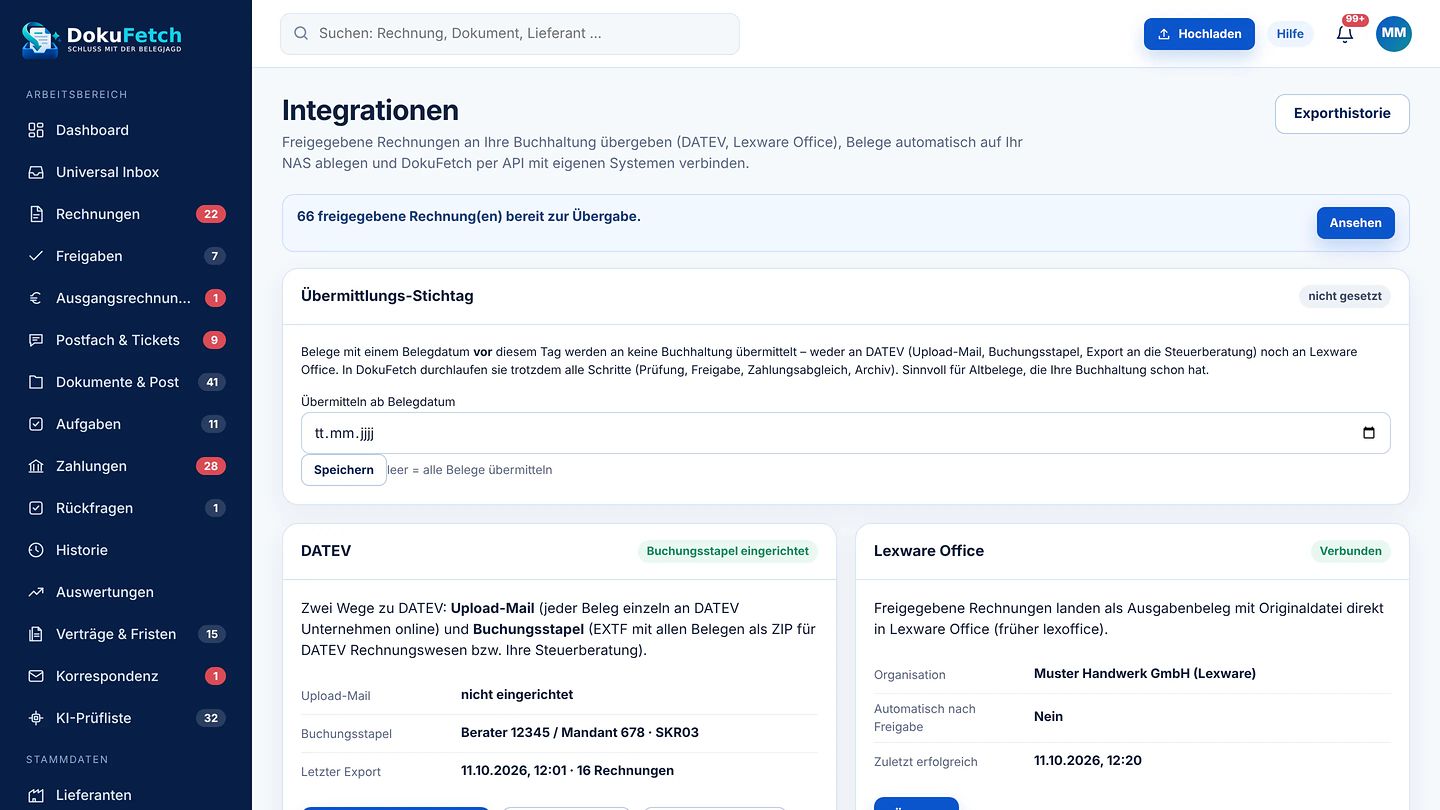Click the Lexware 'Zuletzt erfolgreich' value 11.10.2026, 12:20

click(x=1088, y=760)
